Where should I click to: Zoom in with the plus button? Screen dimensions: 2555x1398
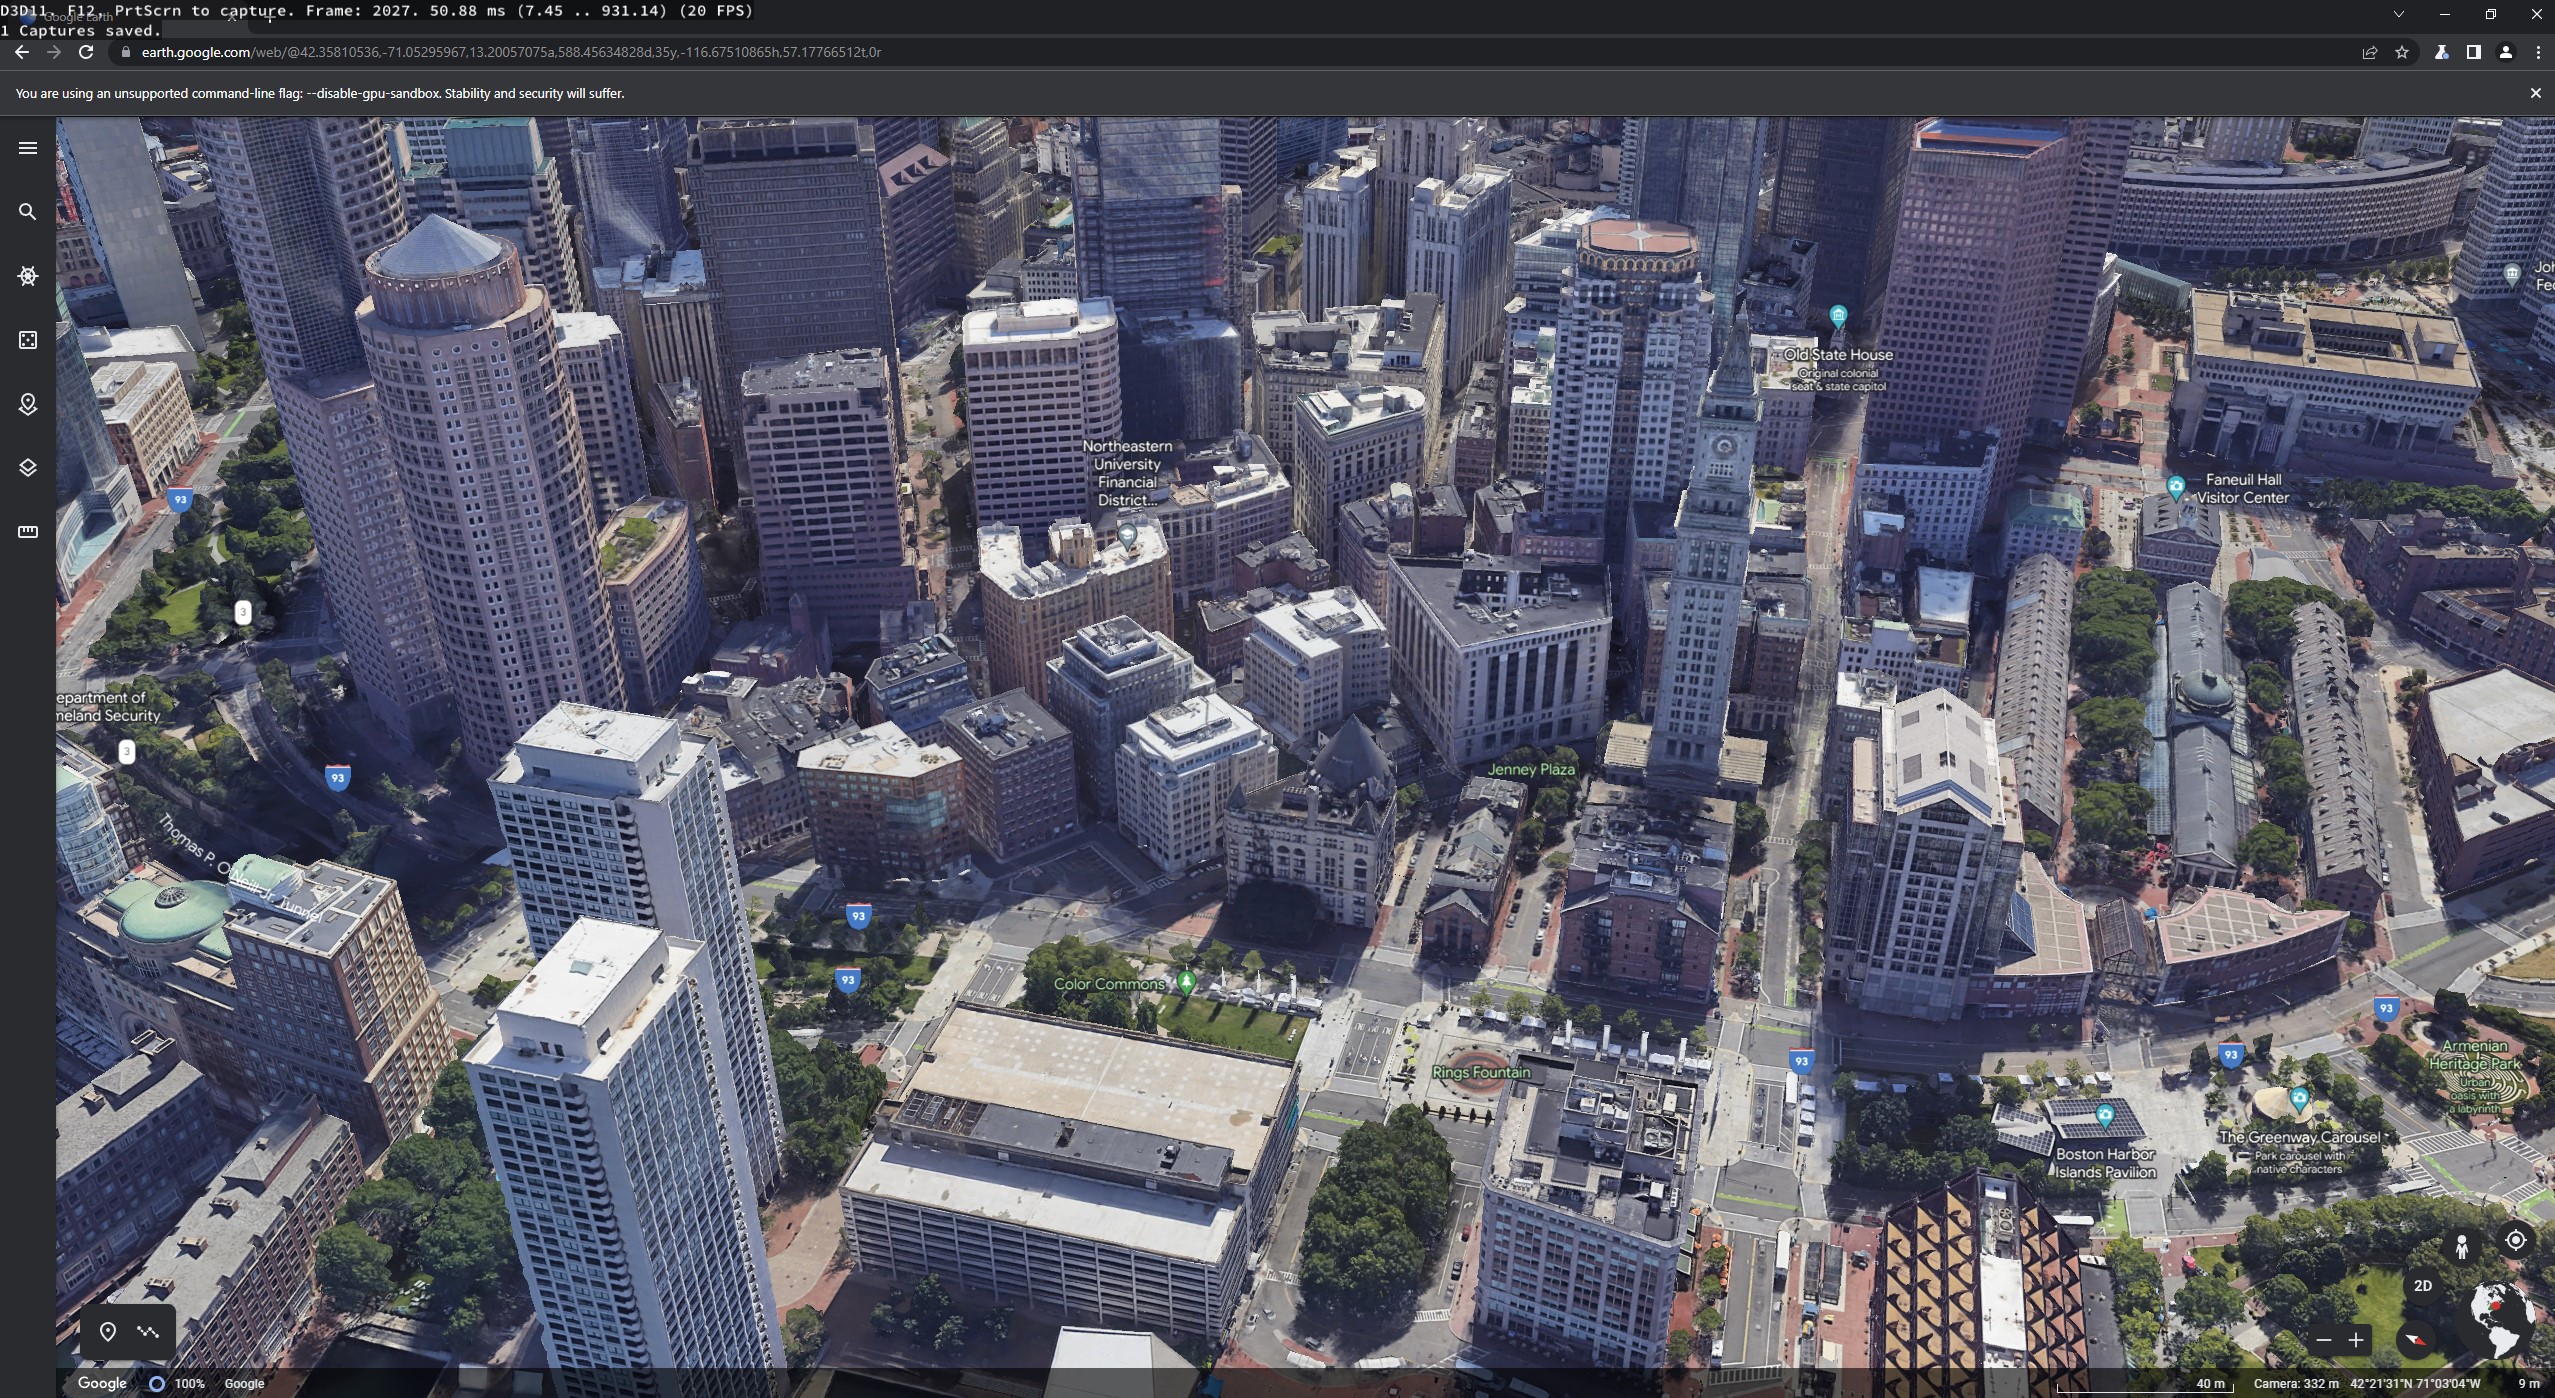point(2356,1340)
